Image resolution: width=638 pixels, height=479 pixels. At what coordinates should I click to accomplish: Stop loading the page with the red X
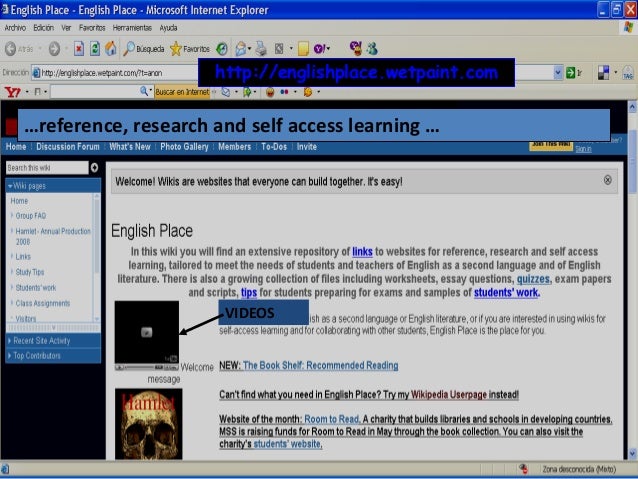click(79, 49)
